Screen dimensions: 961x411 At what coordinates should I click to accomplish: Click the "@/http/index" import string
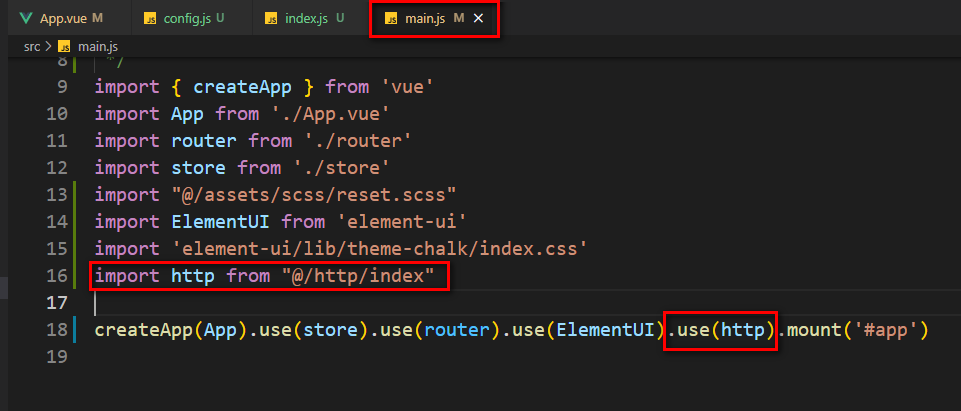358,276
